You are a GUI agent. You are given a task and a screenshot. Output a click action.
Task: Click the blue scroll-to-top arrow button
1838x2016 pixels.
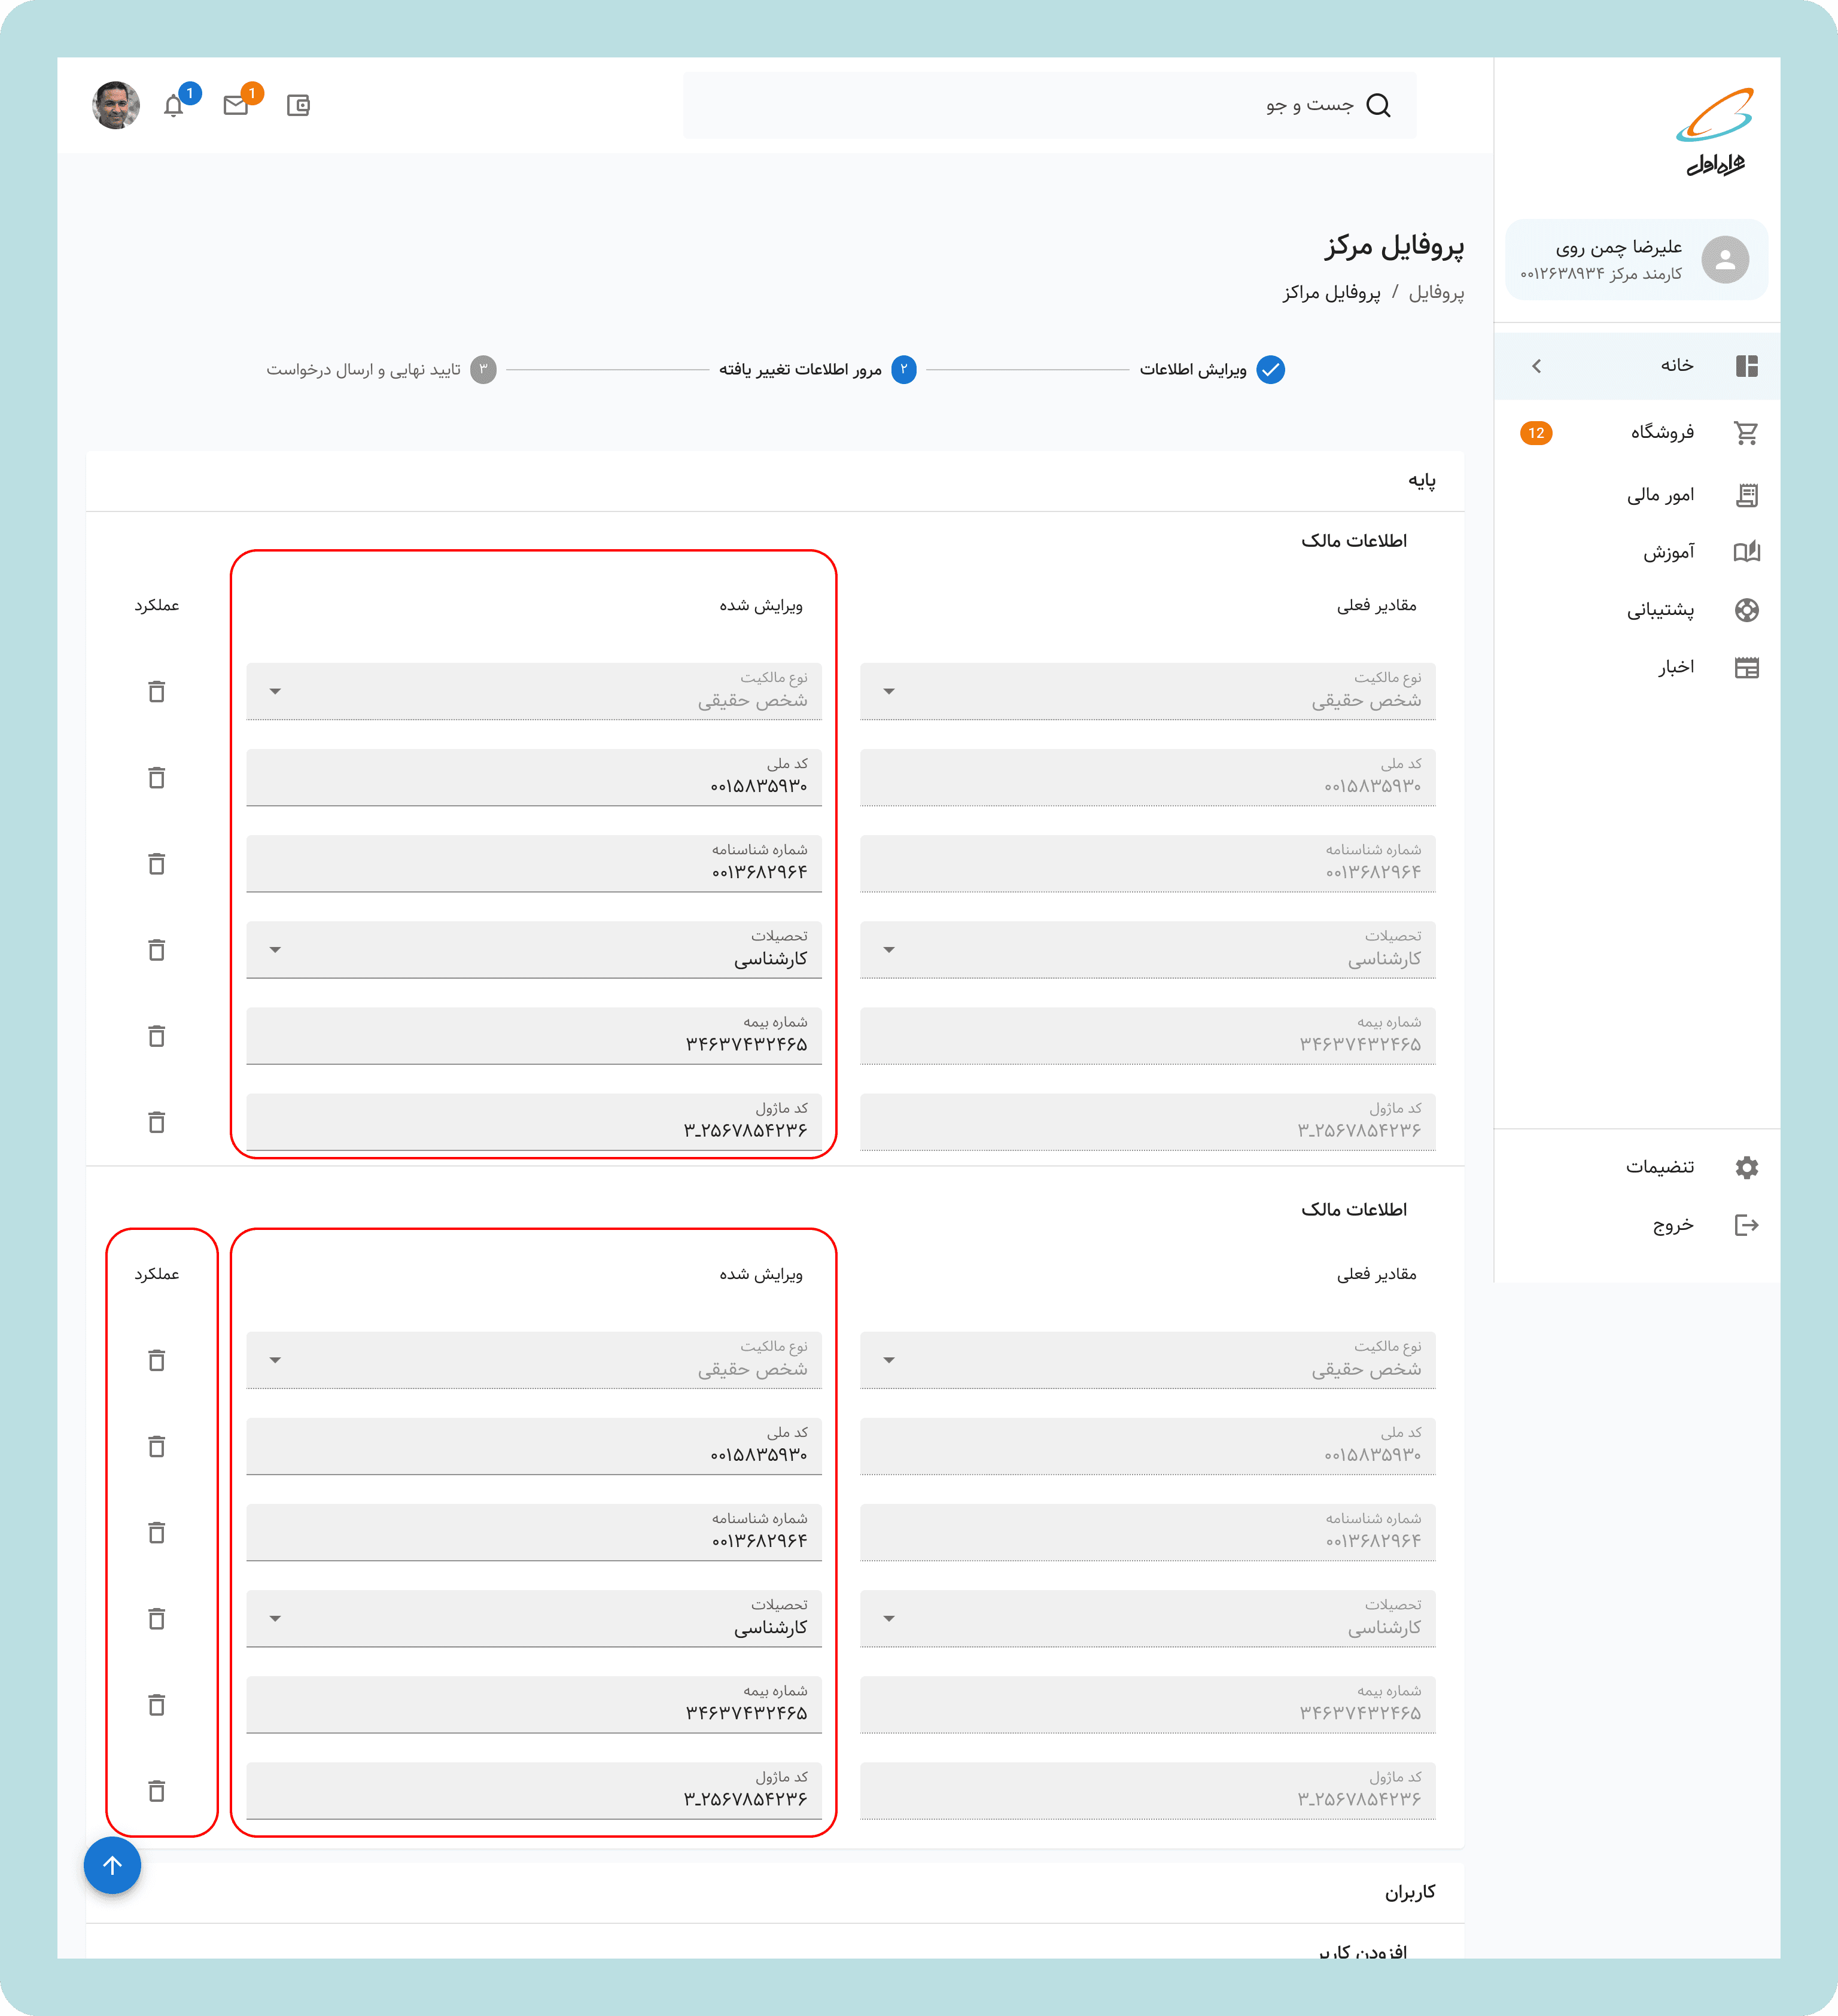[112, 1865]
